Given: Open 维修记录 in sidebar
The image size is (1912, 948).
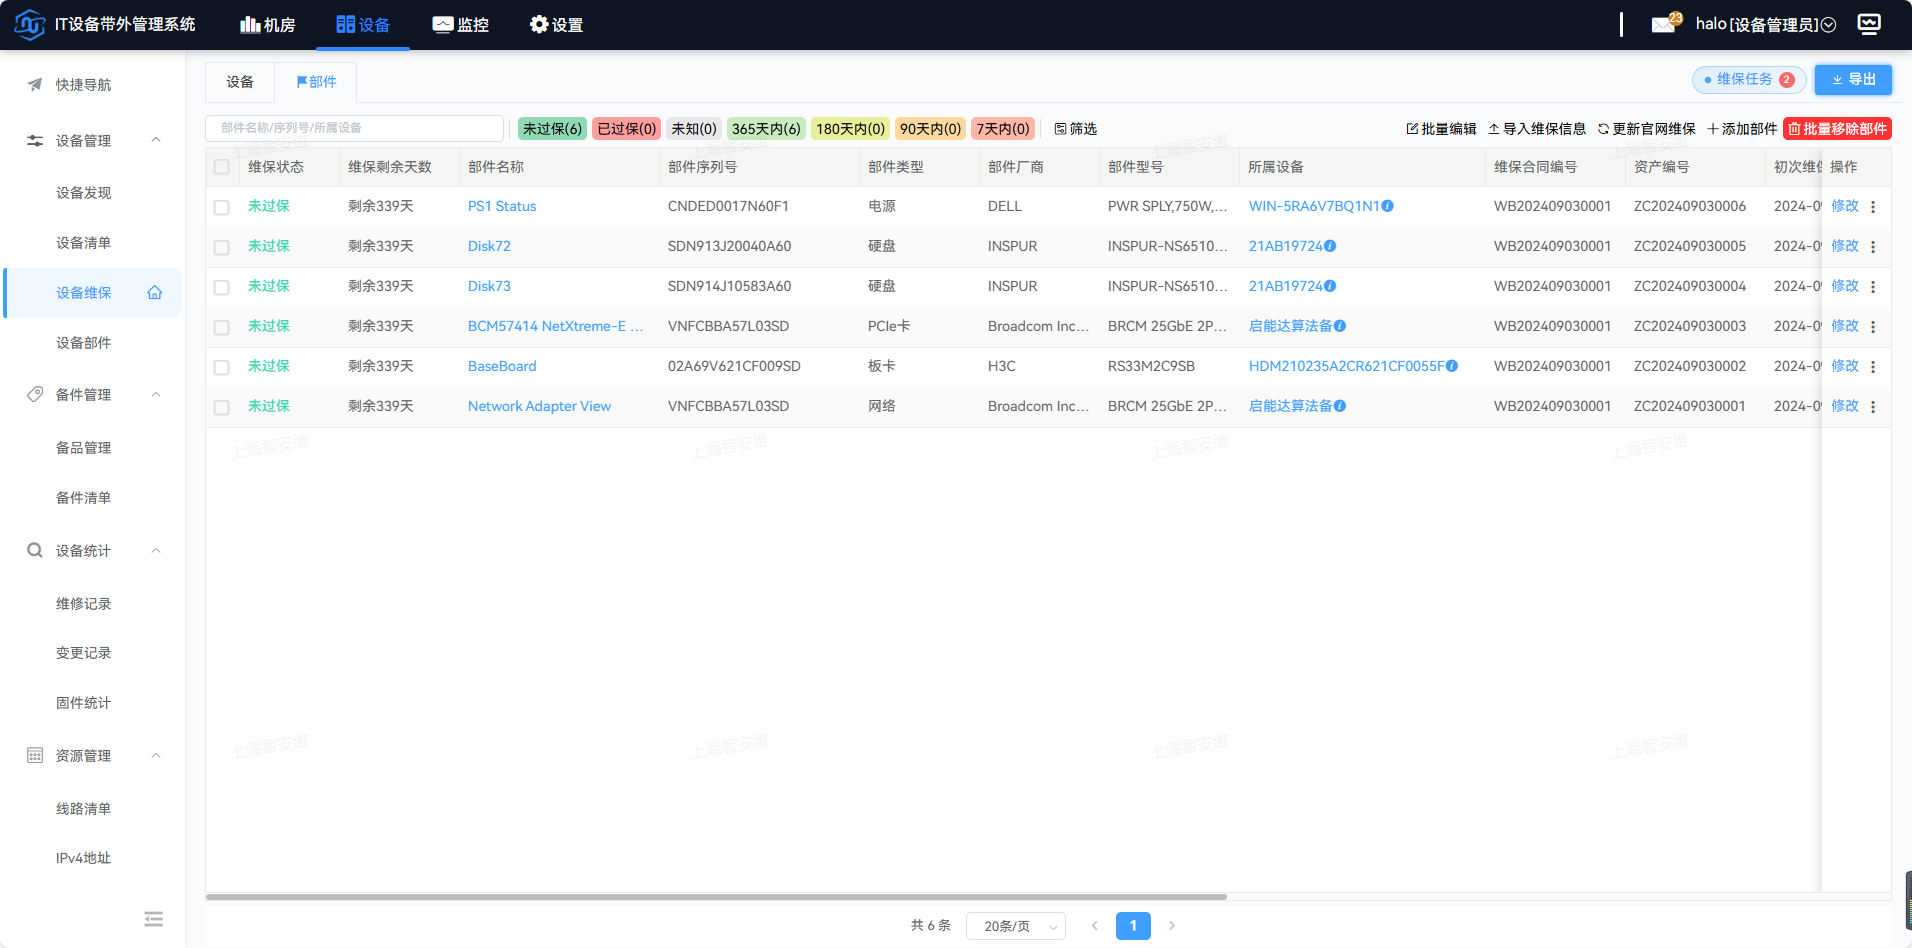Looking at the screenshot, I should (x=84, y=604).
